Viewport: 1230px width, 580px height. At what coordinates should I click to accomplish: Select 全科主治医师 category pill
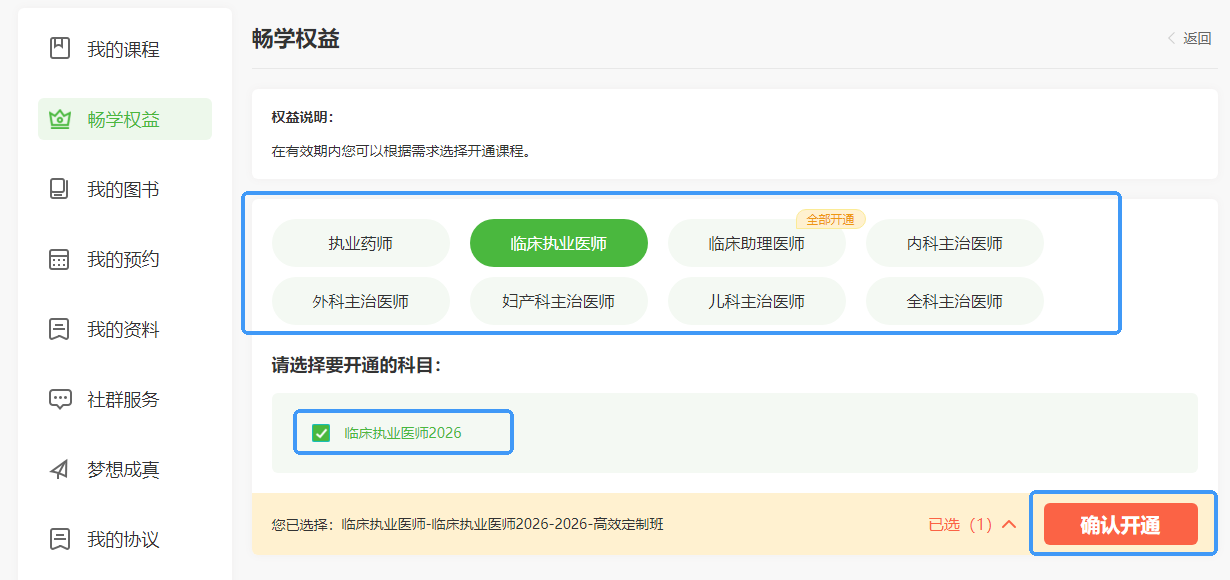coord(954,301)
